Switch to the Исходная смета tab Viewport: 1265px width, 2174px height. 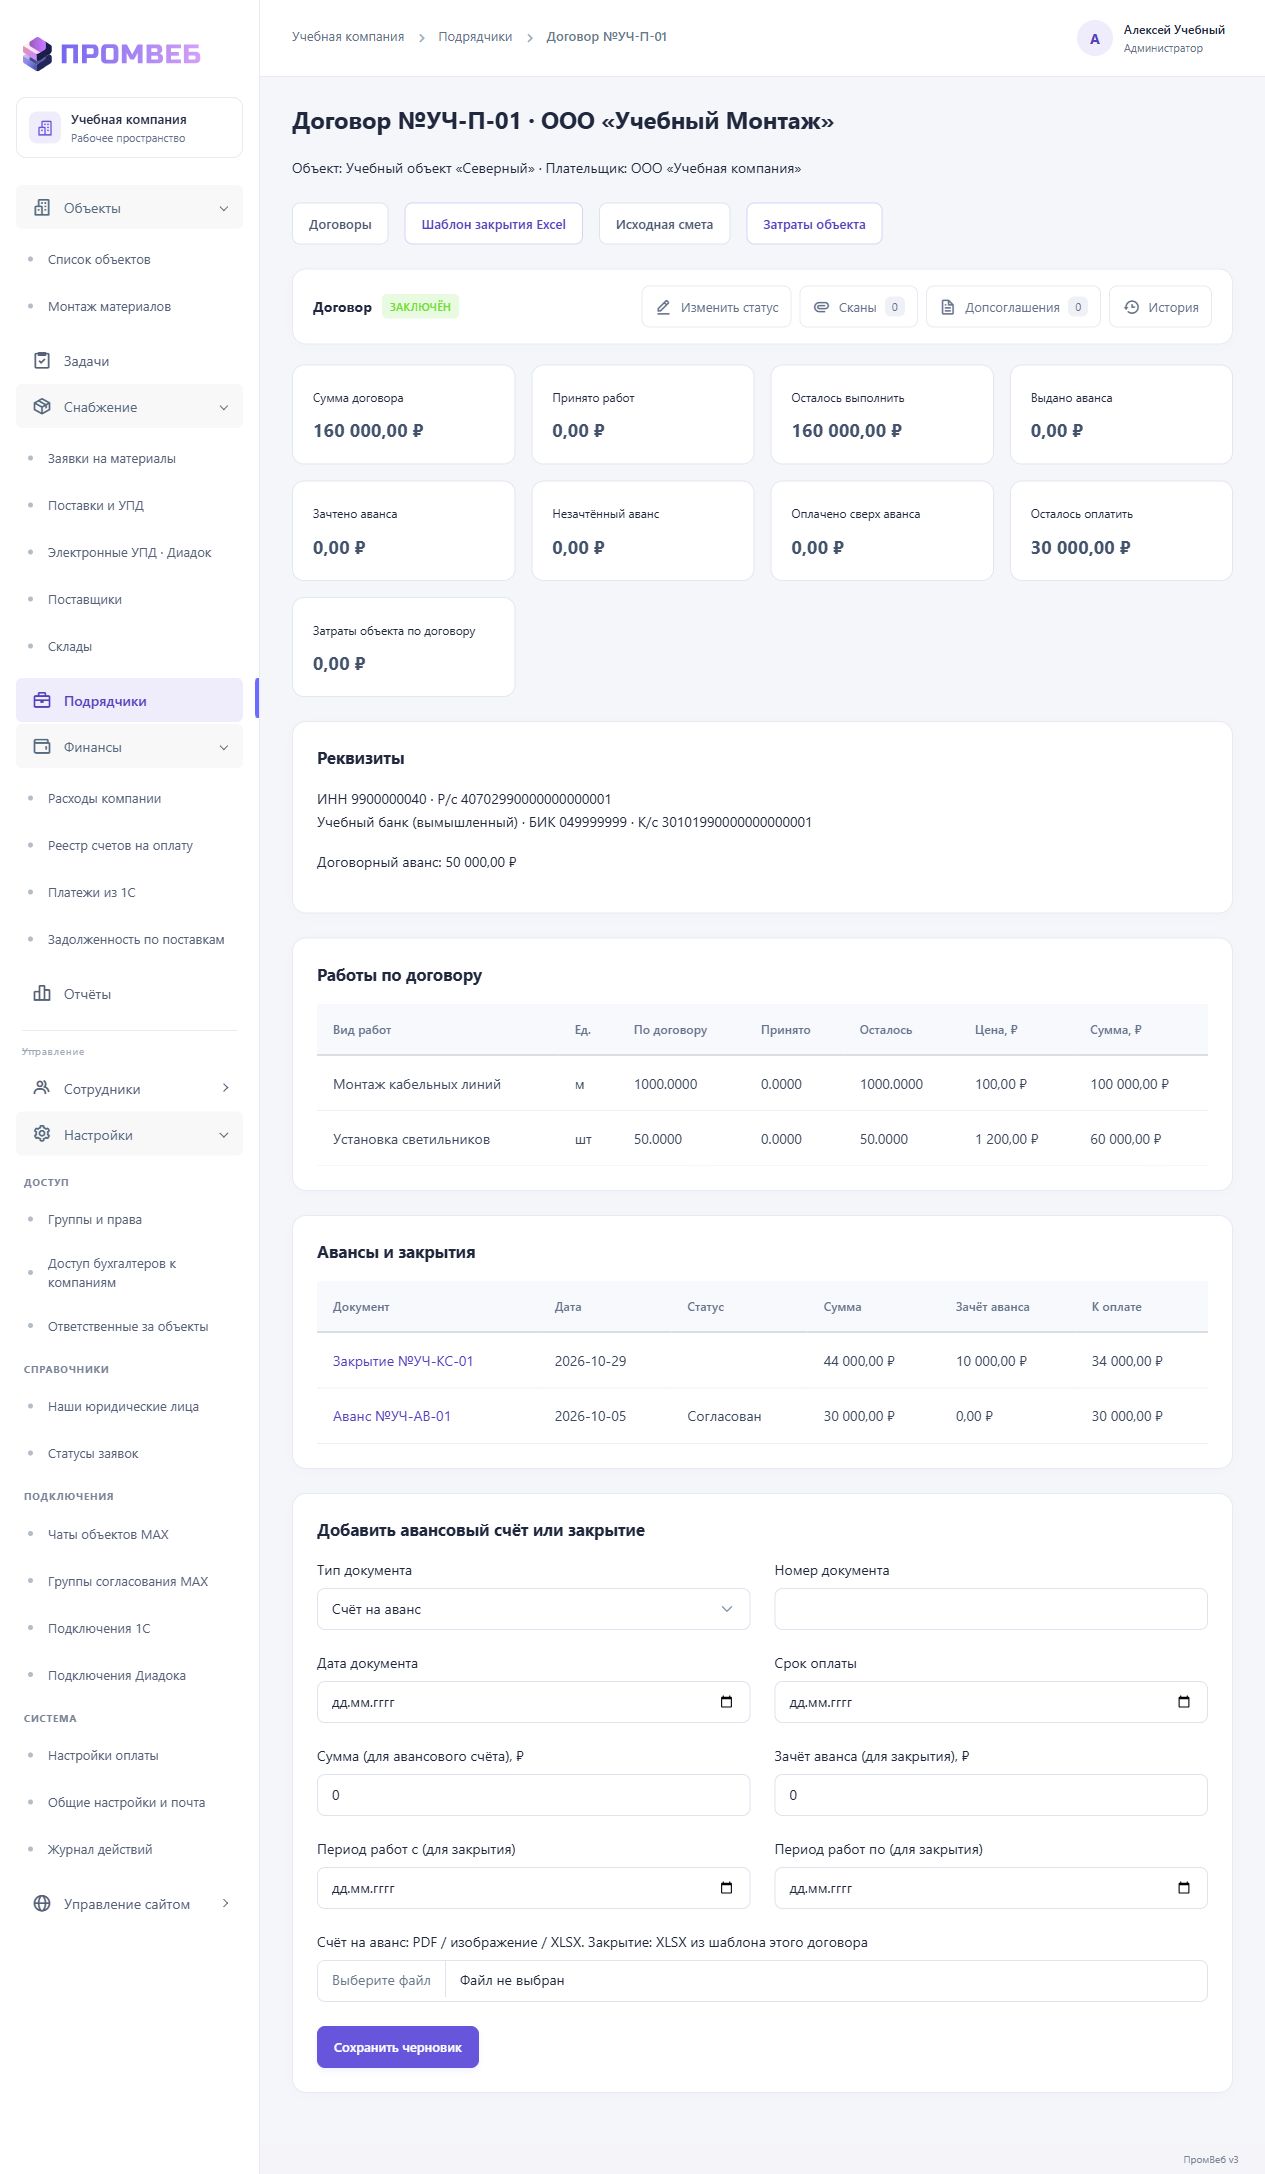[x=664, y=224]
